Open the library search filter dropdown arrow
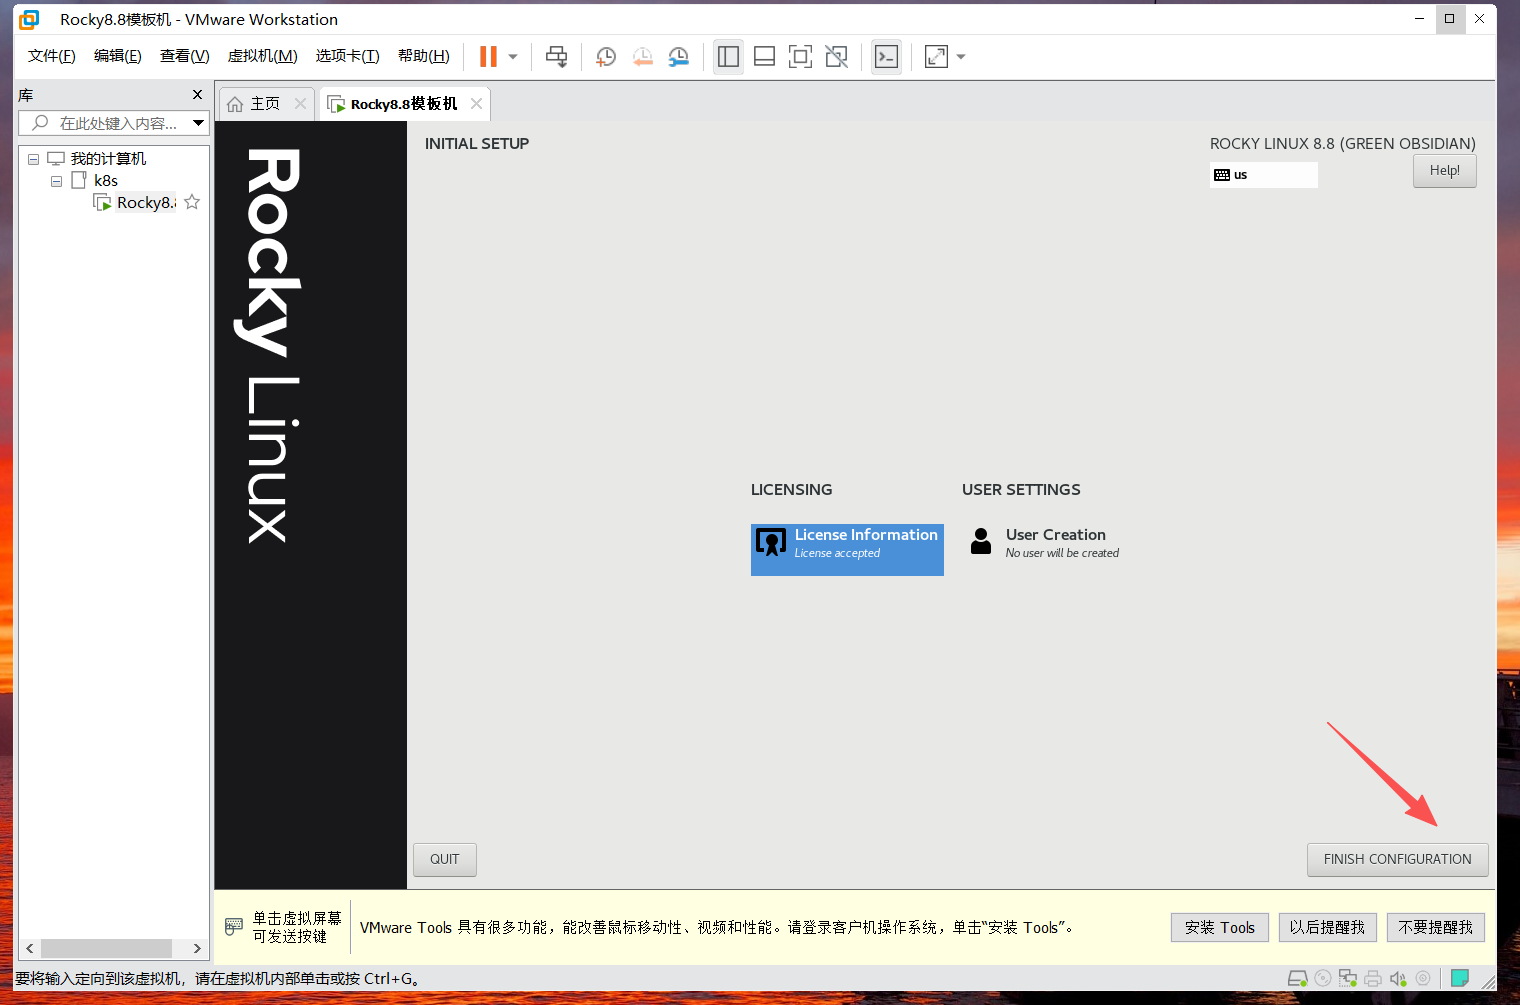1520x1005 pixels. [x=199, y=123]
